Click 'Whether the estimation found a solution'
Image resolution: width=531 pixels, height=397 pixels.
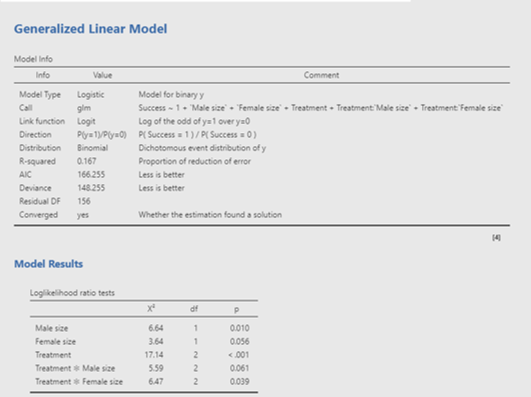pyautogui.click(x=210, y=215)
